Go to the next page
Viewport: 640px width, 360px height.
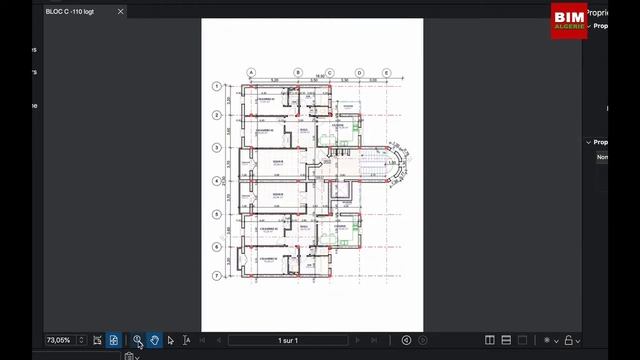[x=358, y=340]
